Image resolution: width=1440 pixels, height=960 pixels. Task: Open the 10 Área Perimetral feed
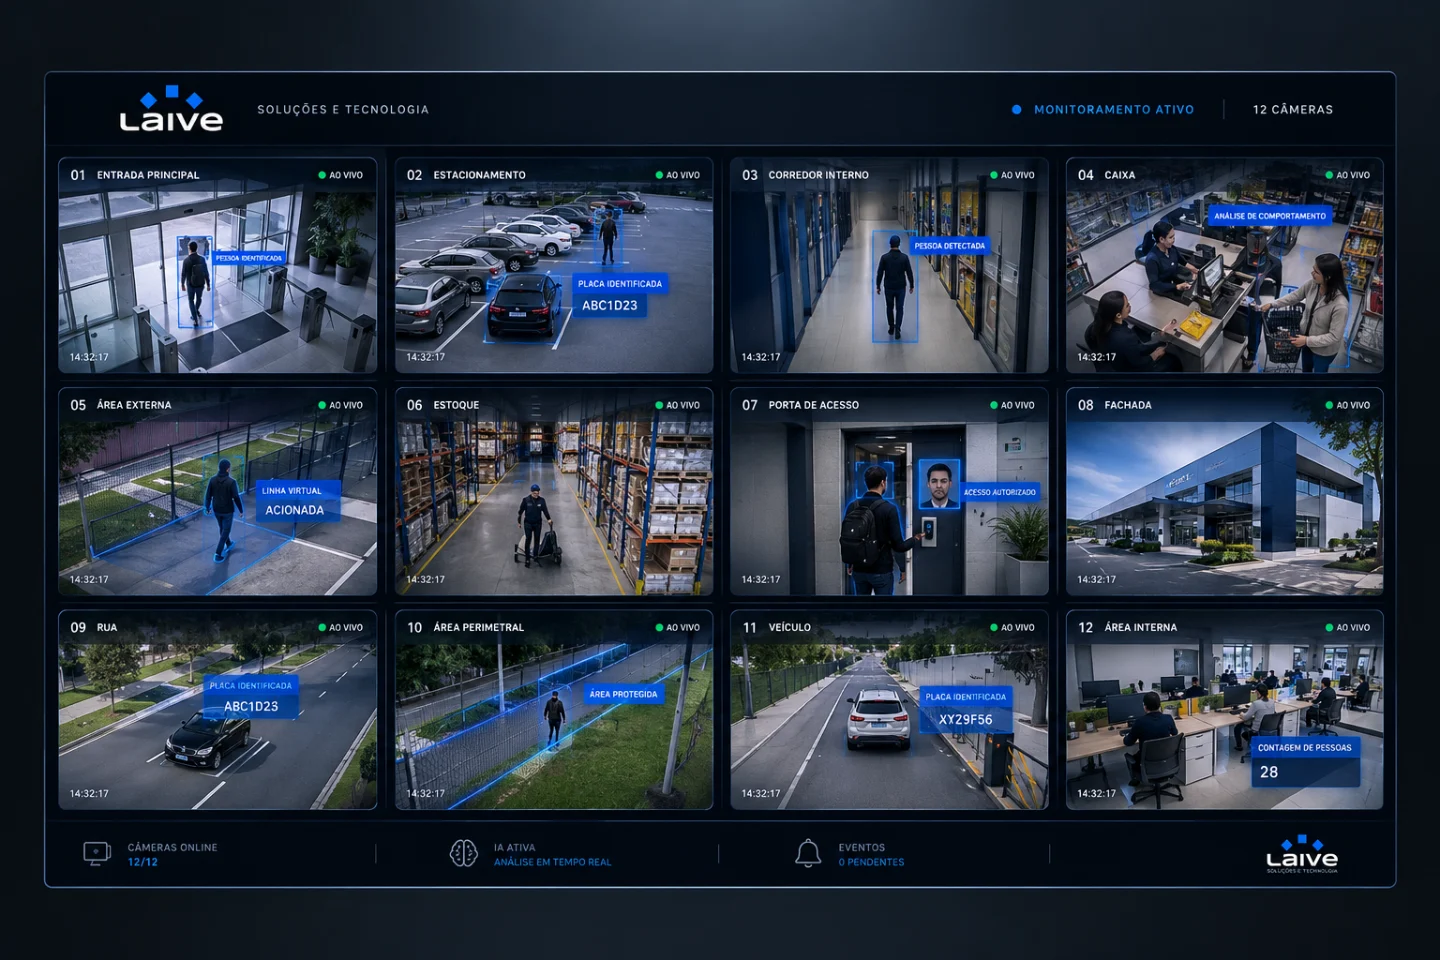point(554,710)
